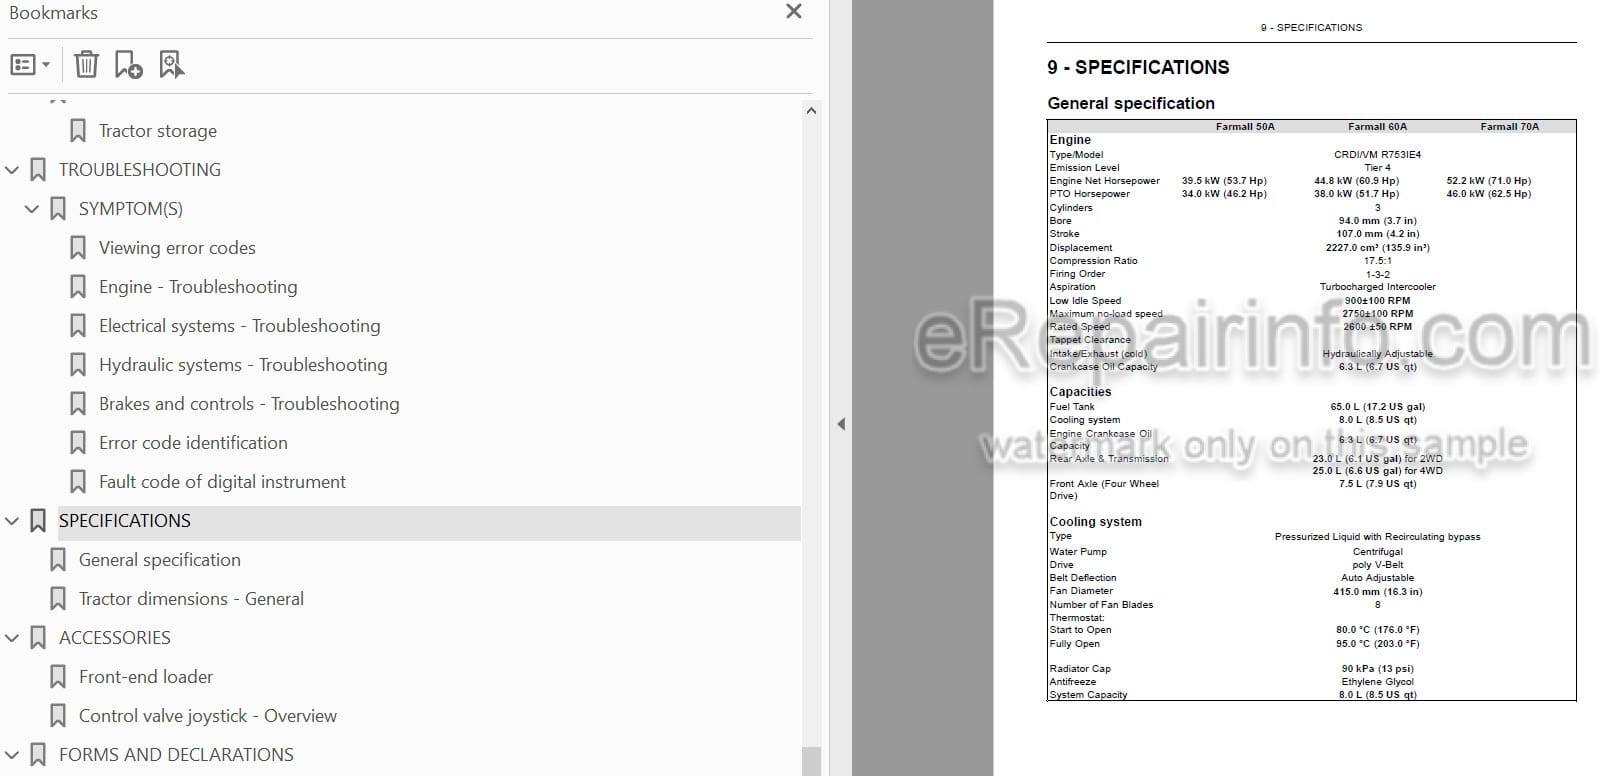Click the Capacities section heading in table
The height and width of the screenshot is (776, 1599).
(1080, 392)
